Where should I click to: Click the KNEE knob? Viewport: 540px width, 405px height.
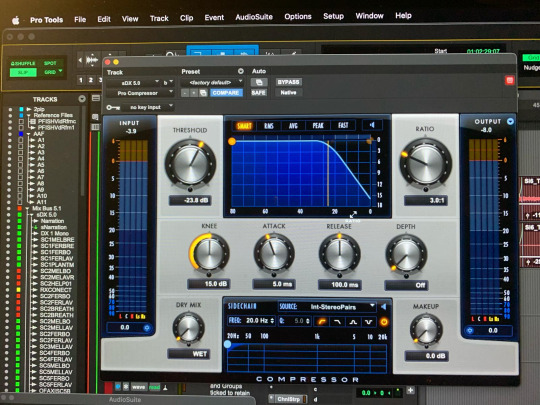(209, 254)
